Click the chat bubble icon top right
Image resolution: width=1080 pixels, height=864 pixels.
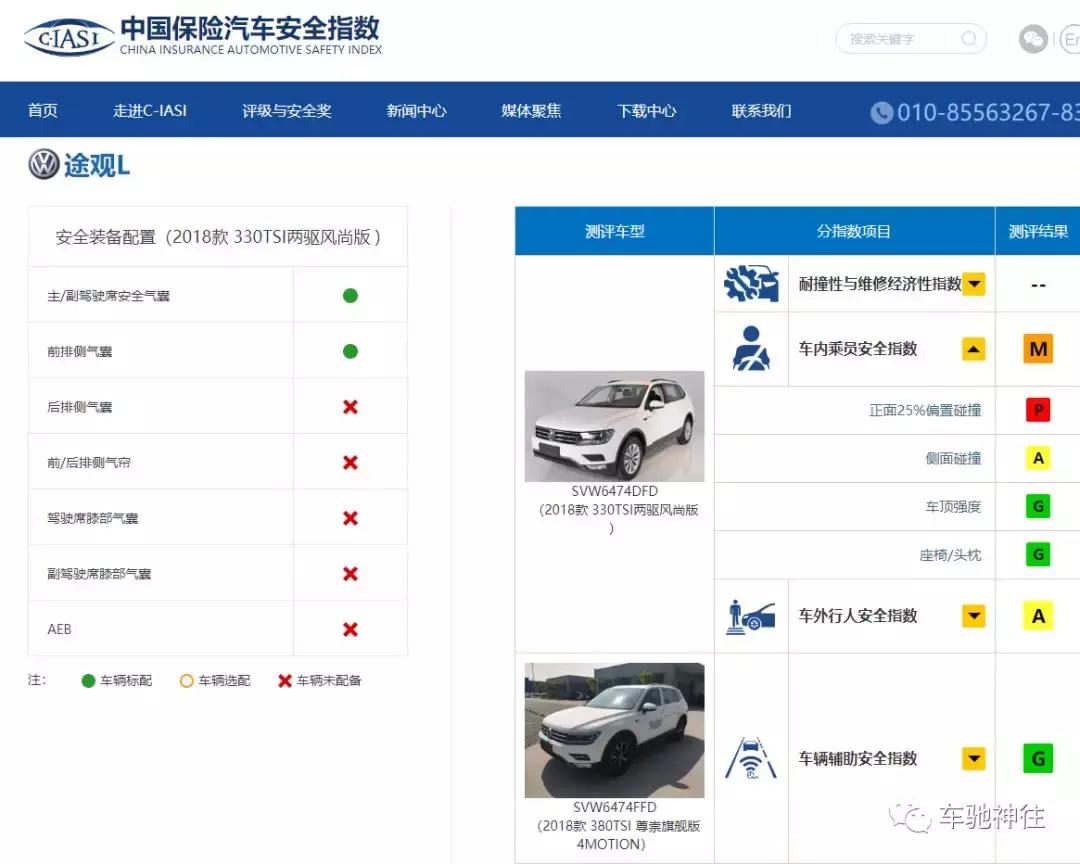click(x=1032, y=38)
